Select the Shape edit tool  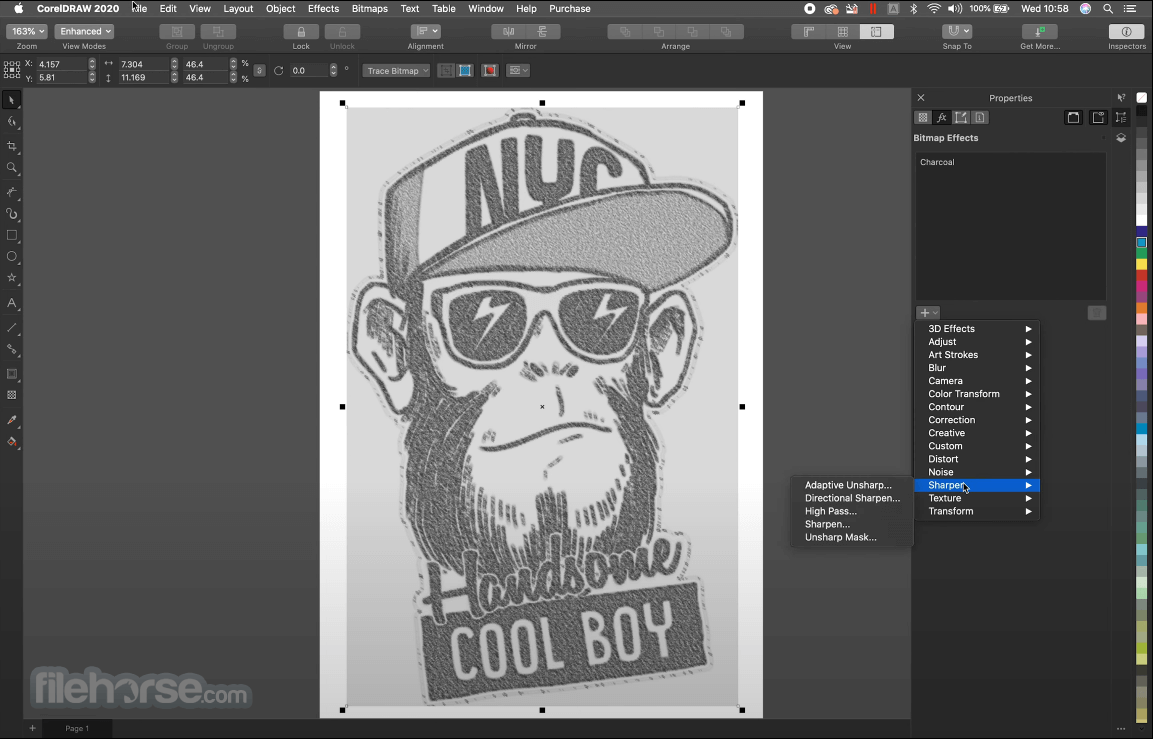[x=11, y=122]
